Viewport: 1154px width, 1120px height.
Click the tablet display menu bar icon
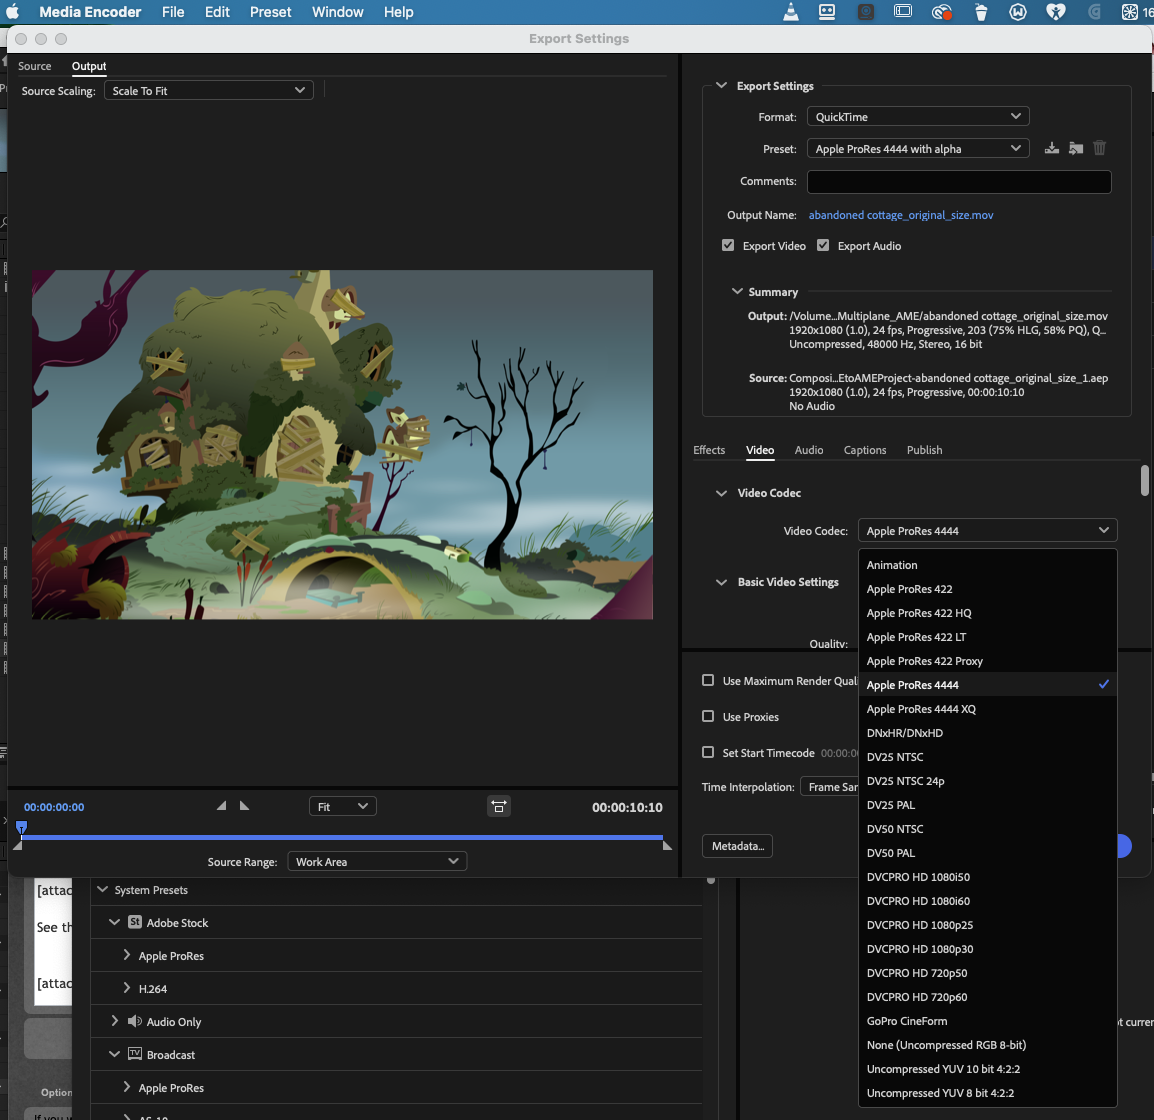[903, 12]
